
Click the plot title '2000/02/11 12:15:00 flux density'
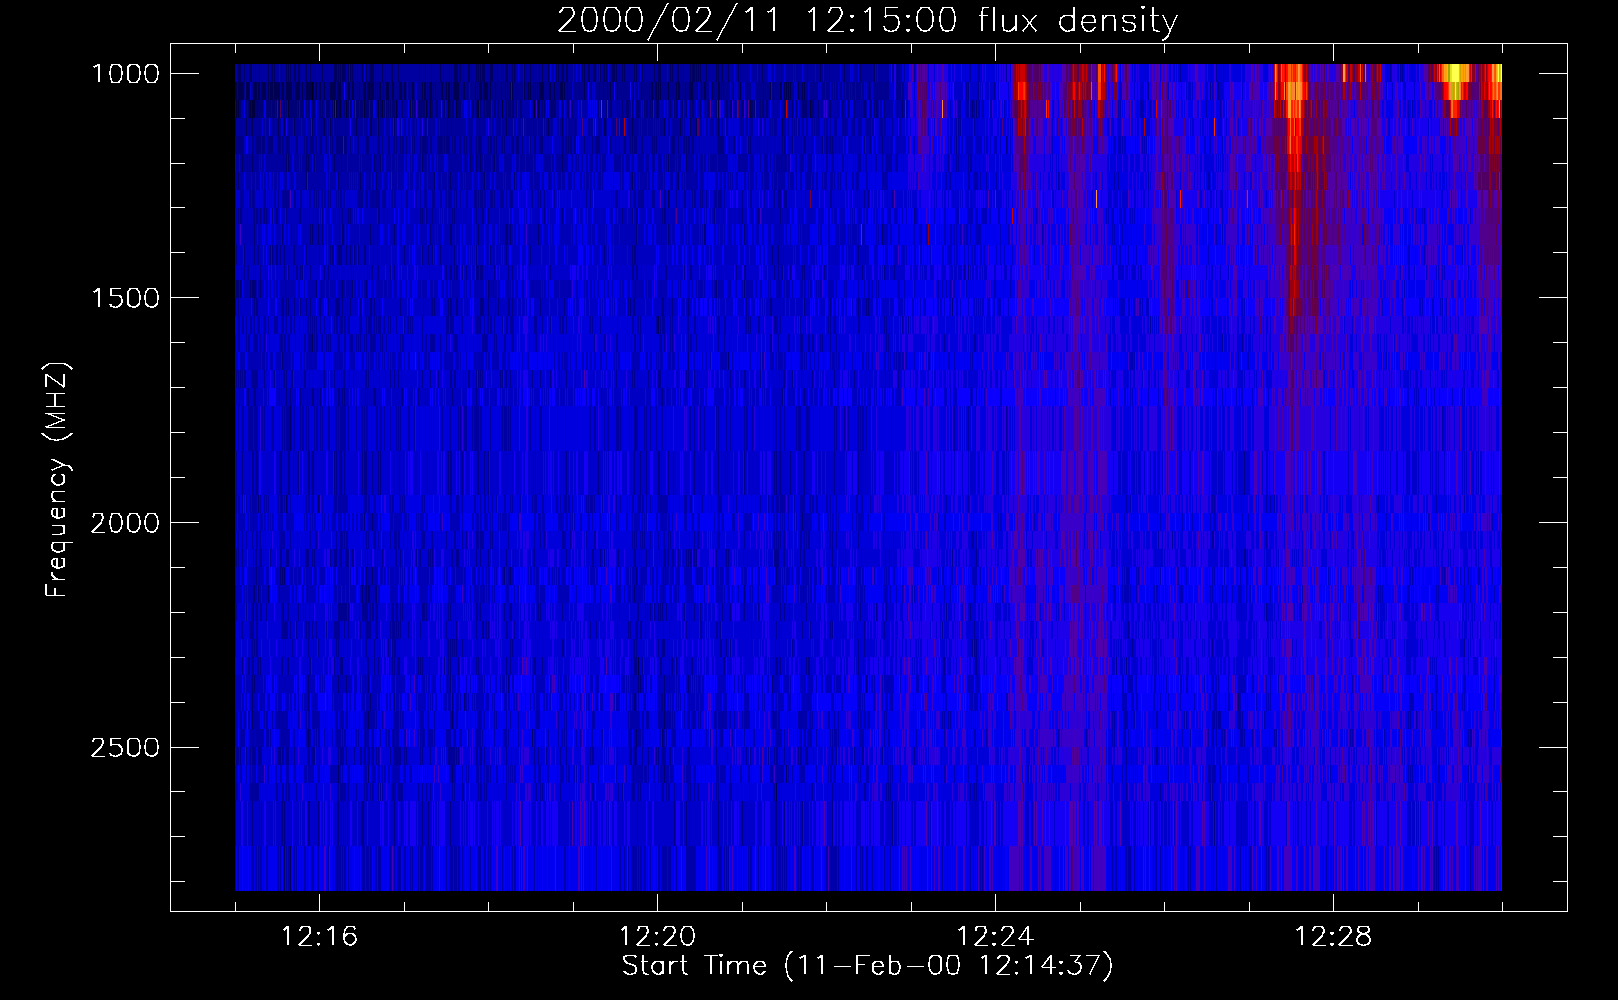point(867,21)
